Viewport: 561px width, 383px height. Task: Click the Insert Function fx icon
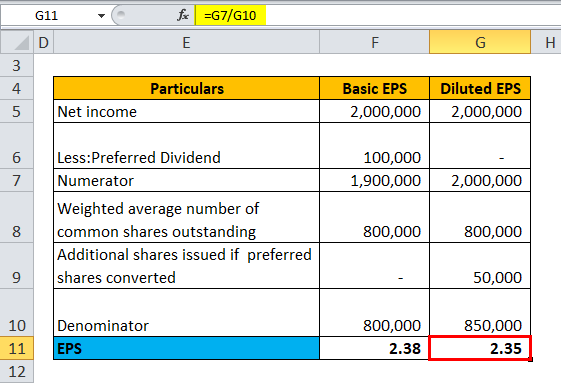[183, 15]
